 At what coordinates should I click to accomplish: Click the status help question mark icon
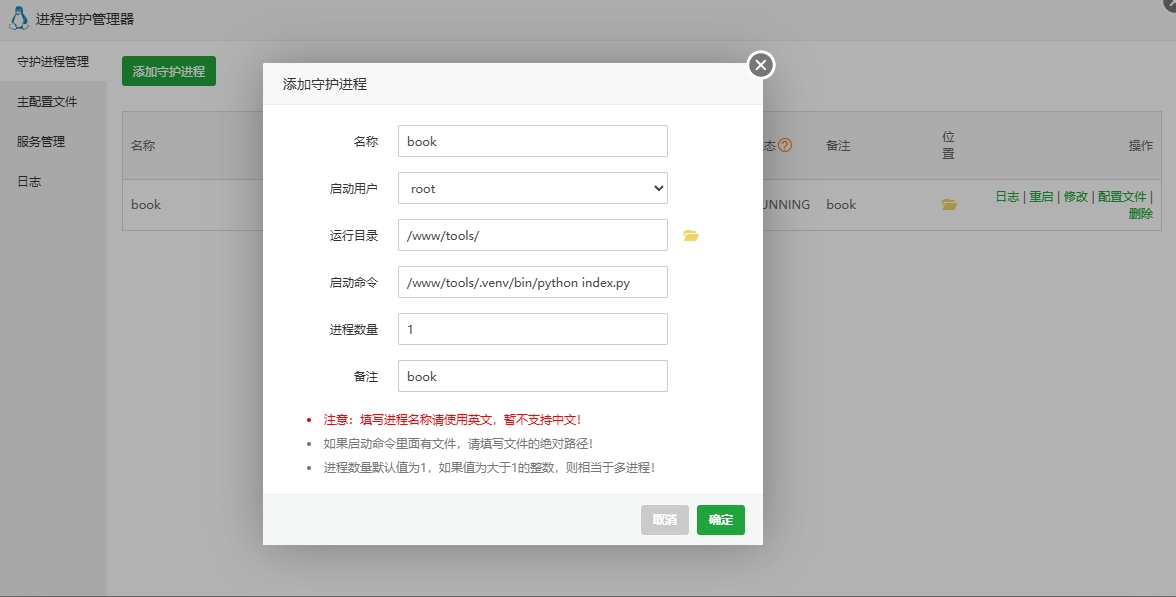pos(785,145)
